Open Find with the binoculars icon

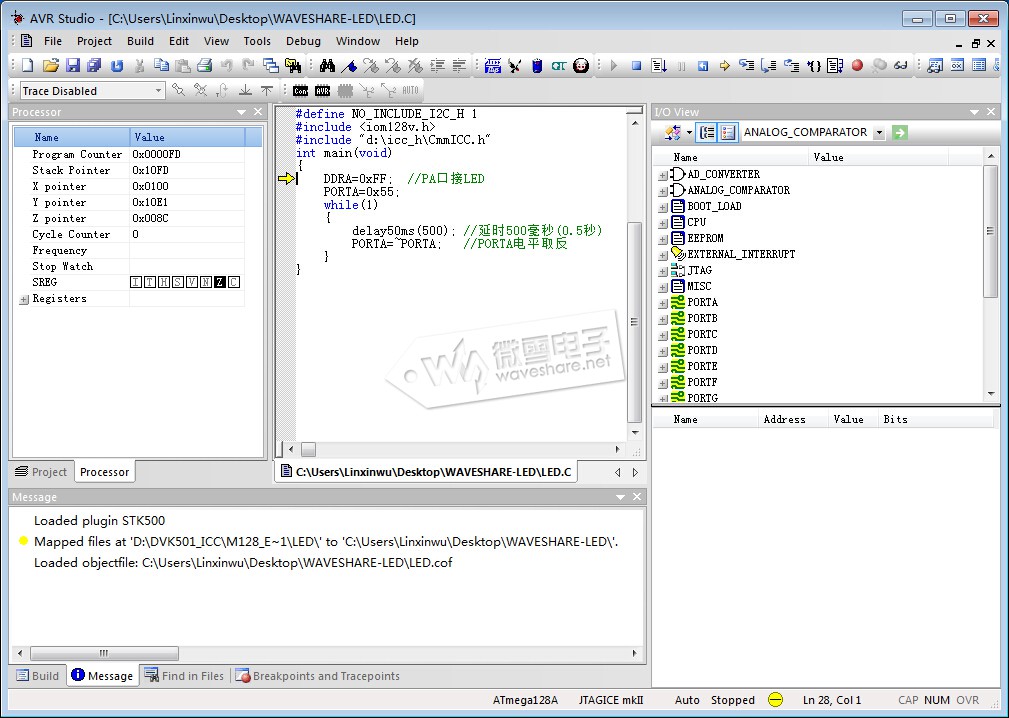(327, 66)
